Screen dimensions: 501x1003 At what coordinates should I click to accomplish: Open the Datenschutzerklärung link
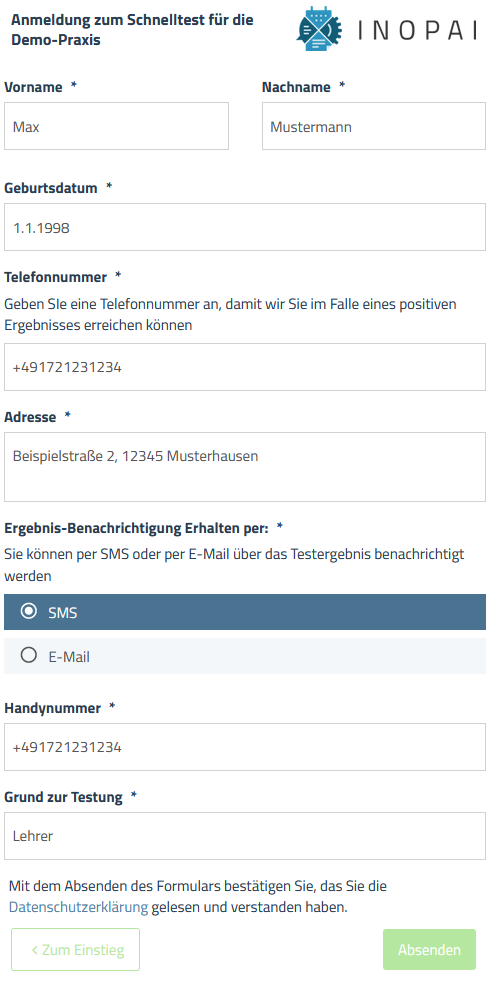(x=79, y=907)
